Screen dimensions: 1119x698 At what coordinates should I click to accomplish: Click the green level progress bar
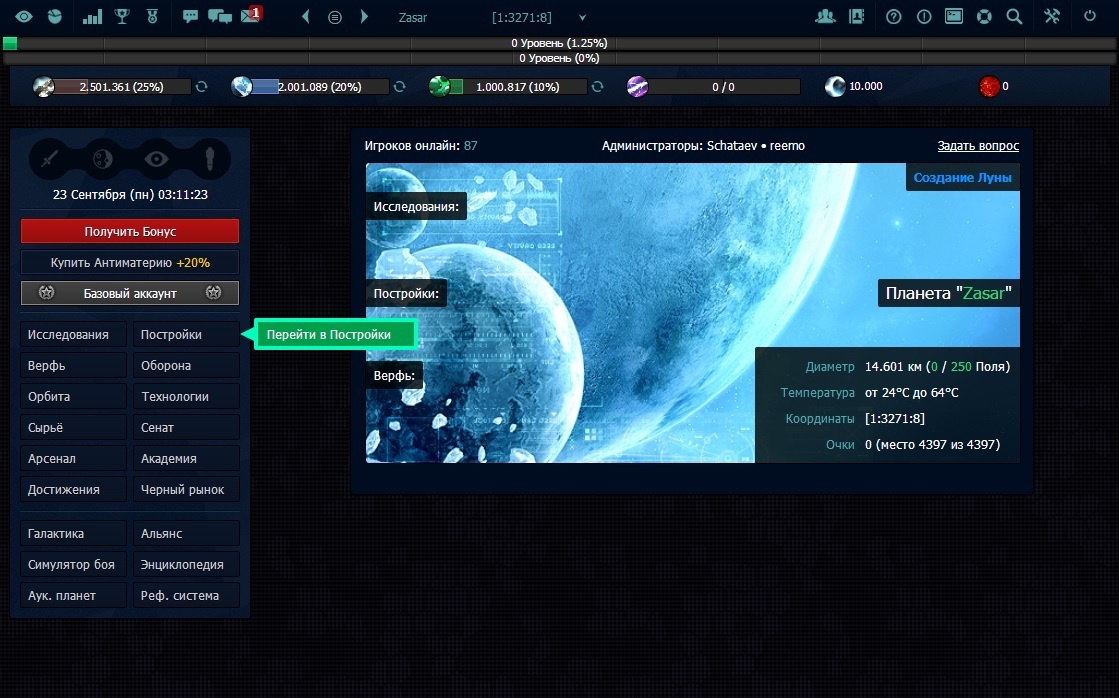(10, 44)
